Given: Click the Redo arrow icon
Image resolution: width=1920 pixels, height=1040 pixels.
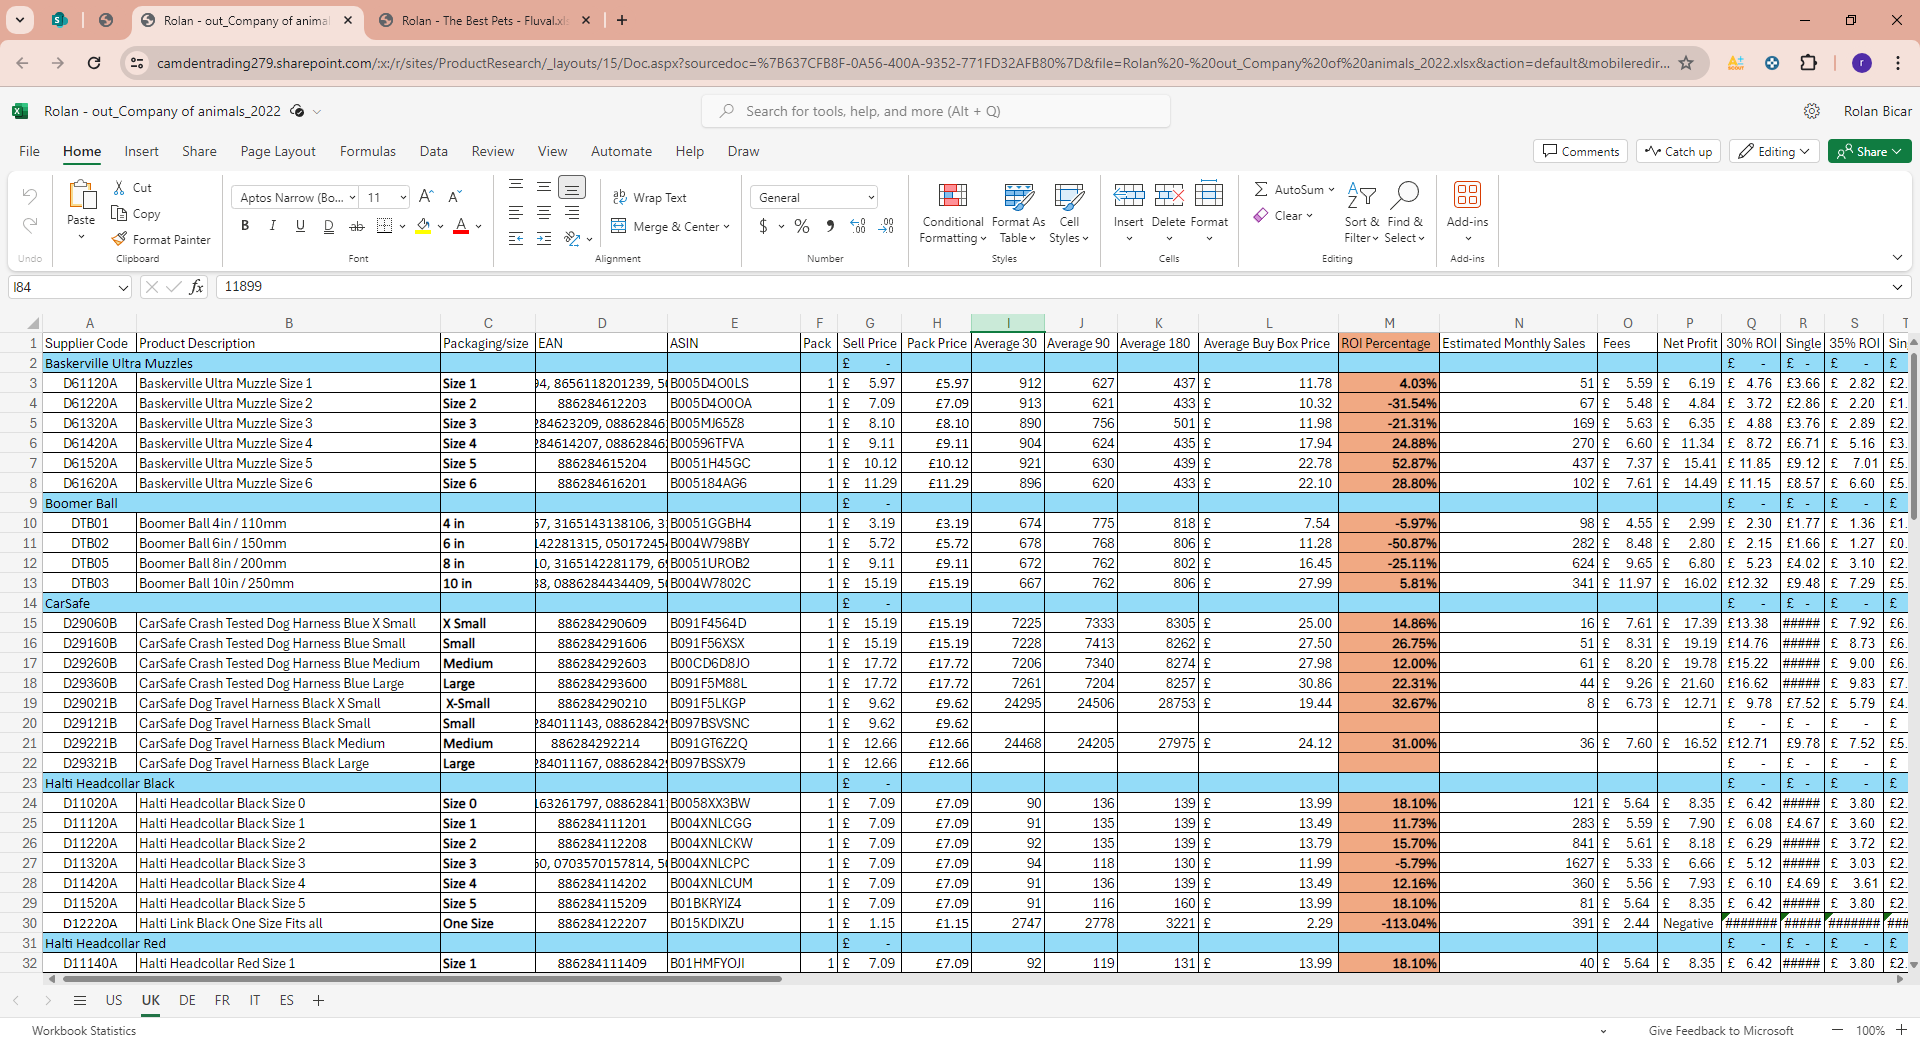Looking at the screenshot, I should [x=30, y=224].
